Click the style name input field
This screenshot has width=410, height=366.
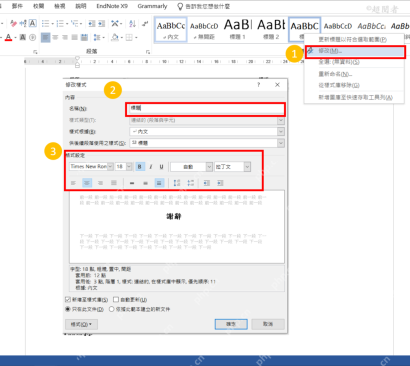point(205,109)
